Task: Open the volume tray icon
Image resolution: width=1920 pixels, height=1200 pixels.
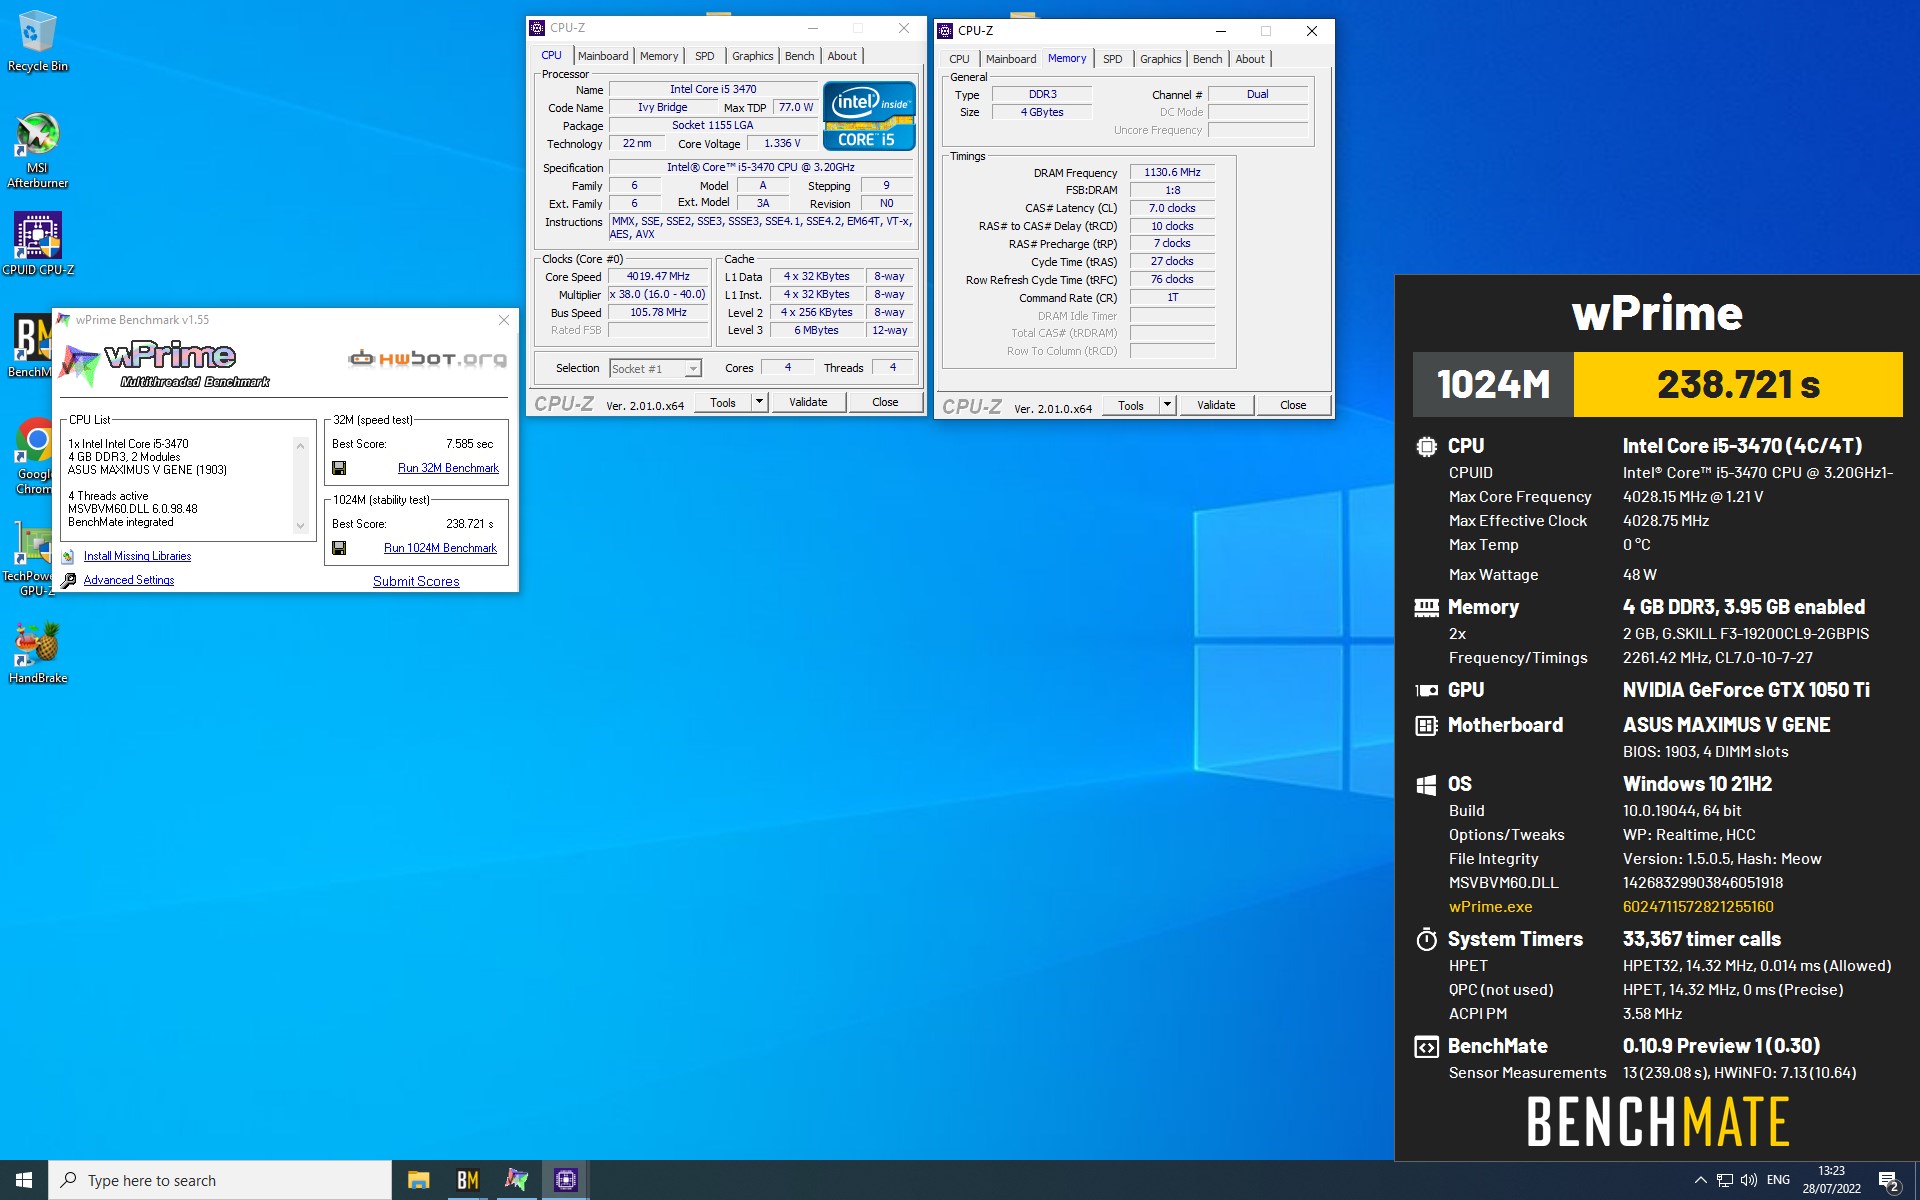Action: click(x=1749, y=1180)
